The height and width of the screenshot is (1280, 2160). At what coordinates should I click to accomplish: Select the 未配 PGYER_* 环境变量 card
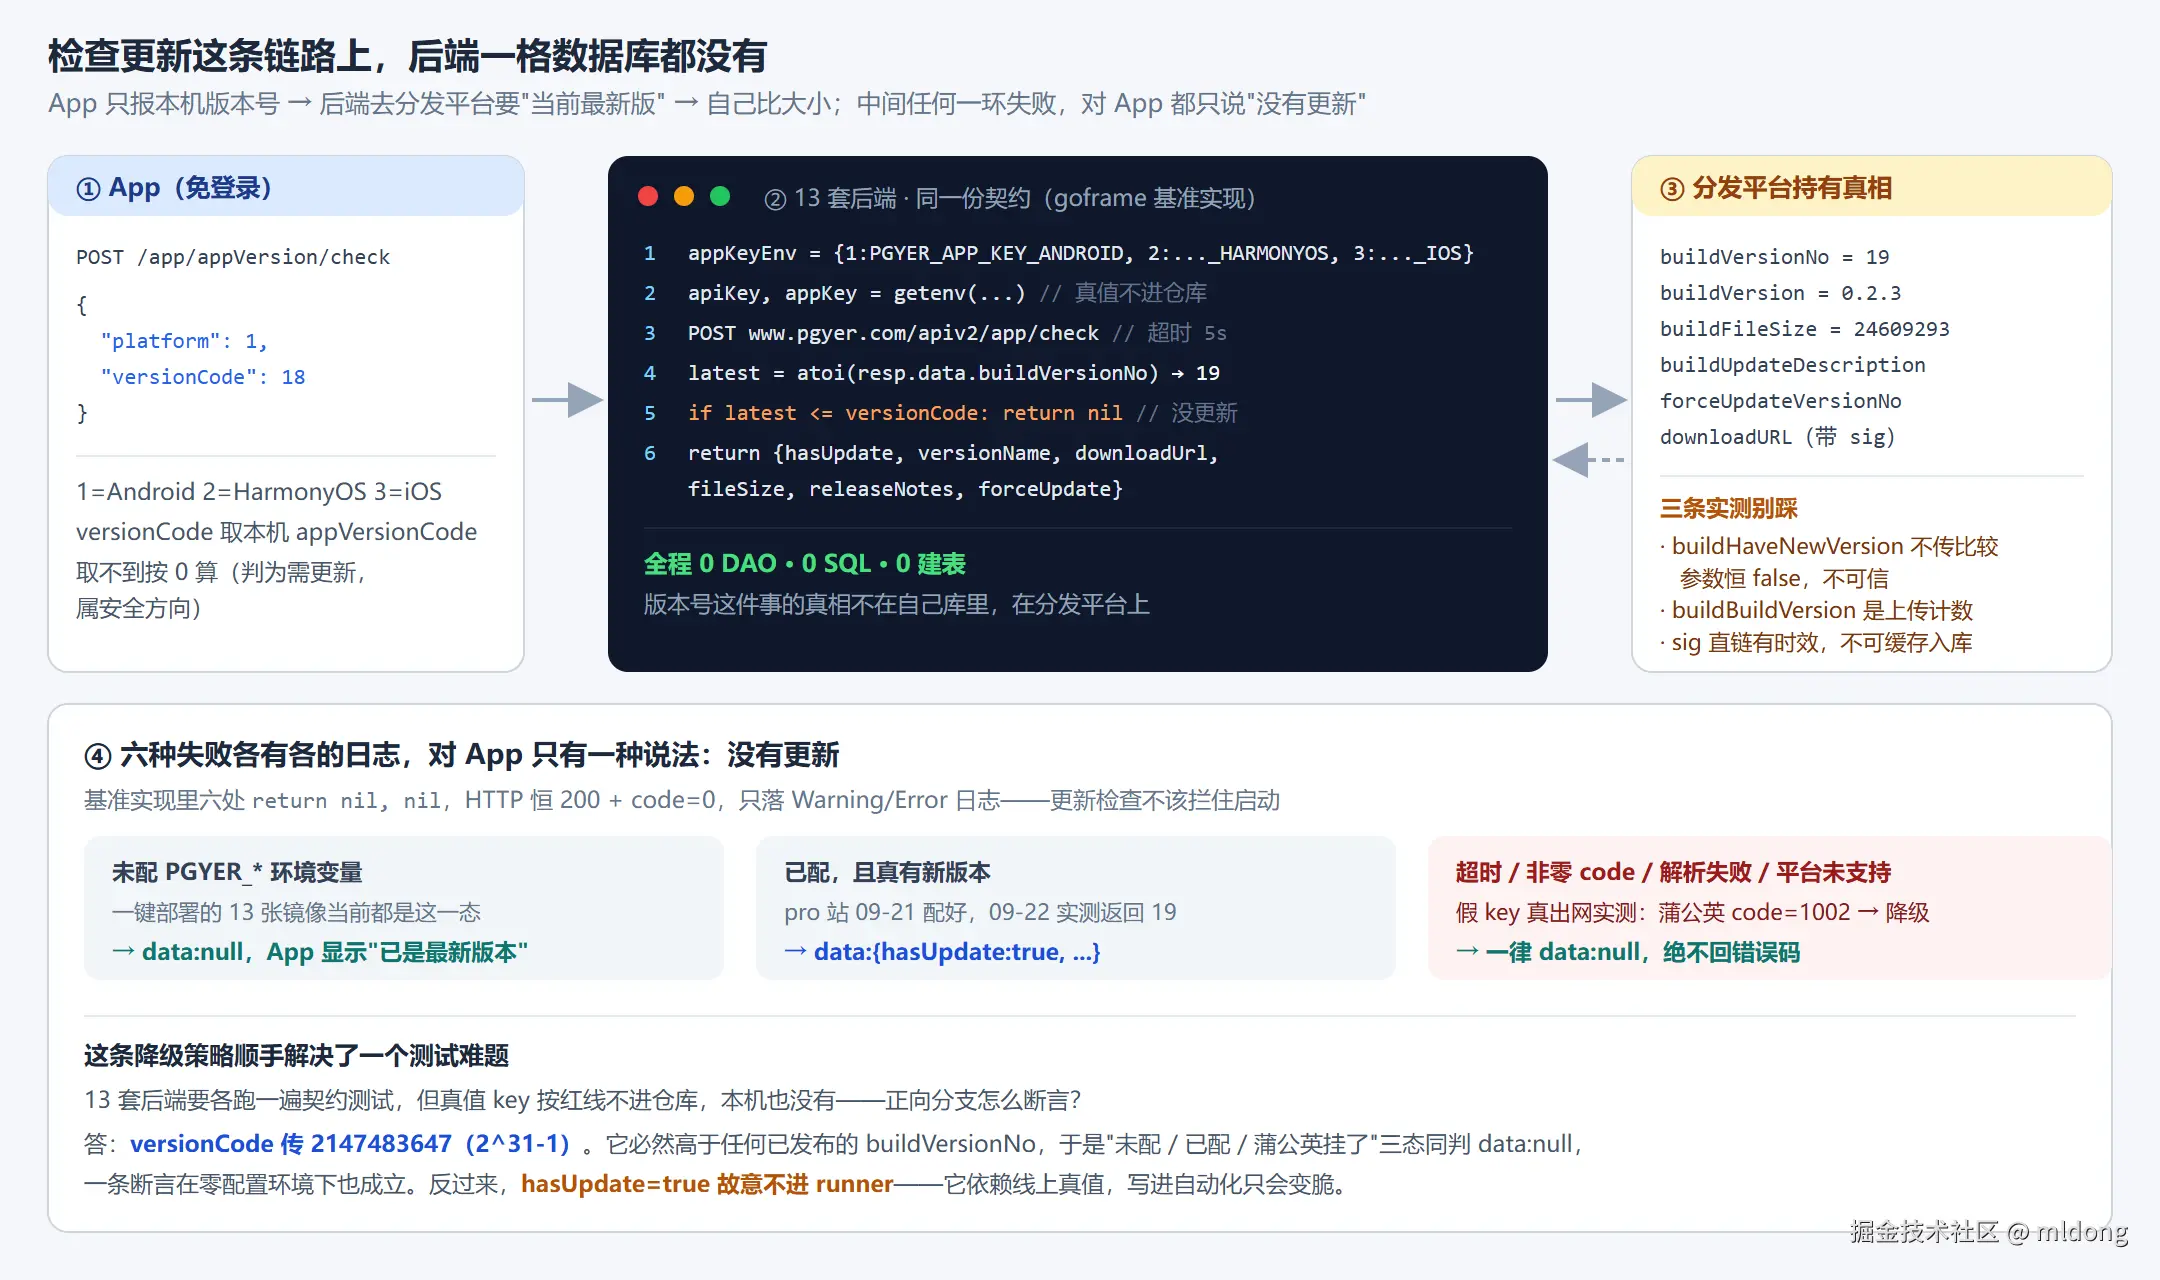404,908
